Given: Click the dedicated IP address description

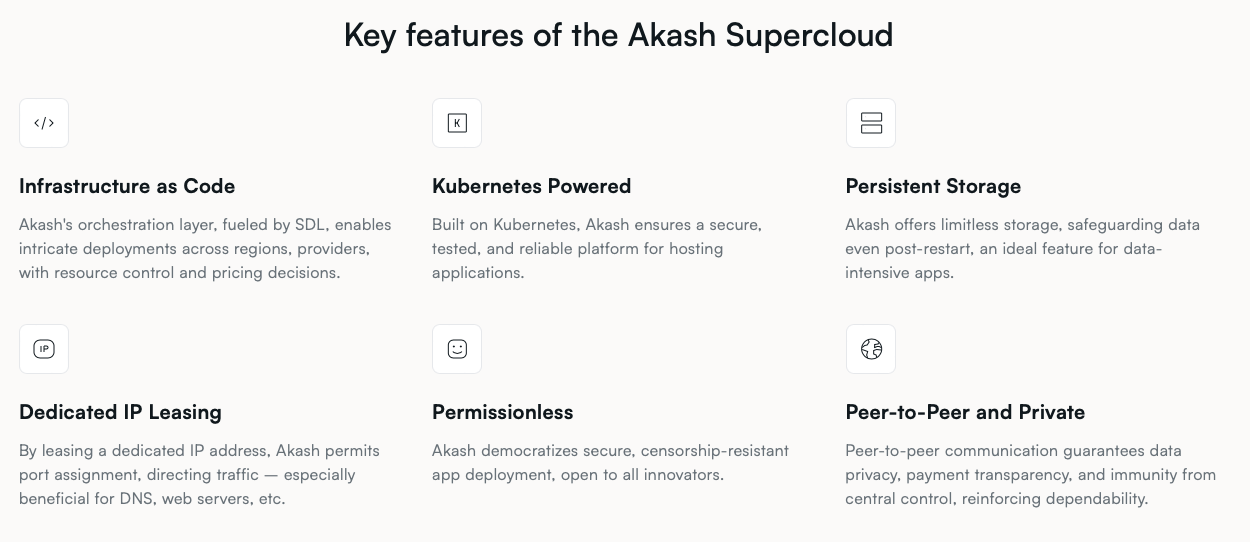Looking at the screenshot, I should [199, 475].
